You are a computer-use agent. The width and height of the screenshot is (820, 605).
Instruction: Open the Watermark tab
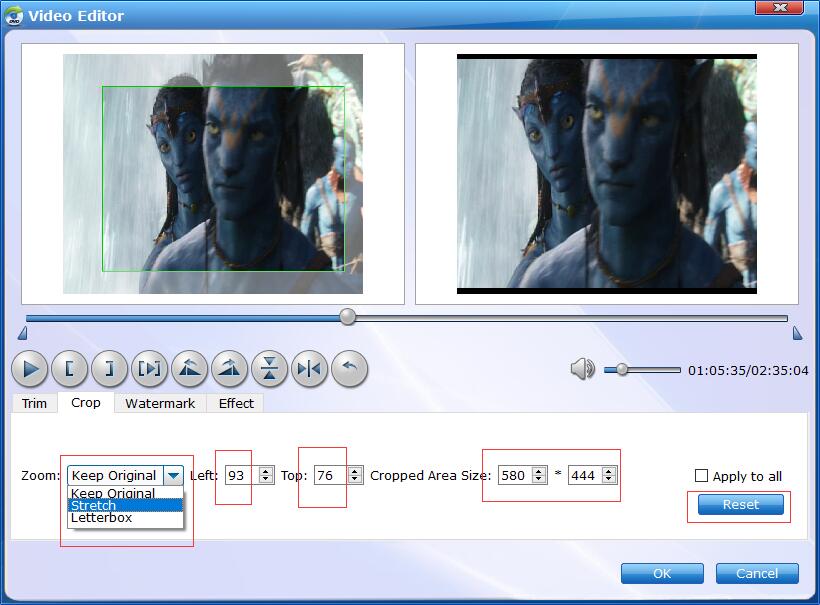[x=160, y=403]
